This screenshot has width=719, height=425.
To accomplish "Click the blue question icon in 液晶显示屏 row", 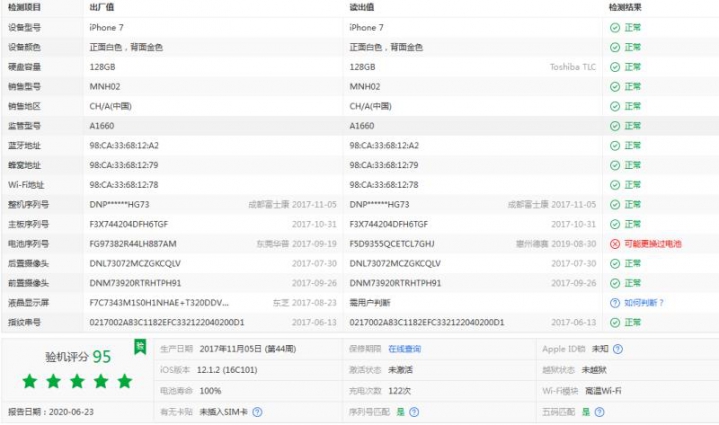I will click(x=615, y=303).
